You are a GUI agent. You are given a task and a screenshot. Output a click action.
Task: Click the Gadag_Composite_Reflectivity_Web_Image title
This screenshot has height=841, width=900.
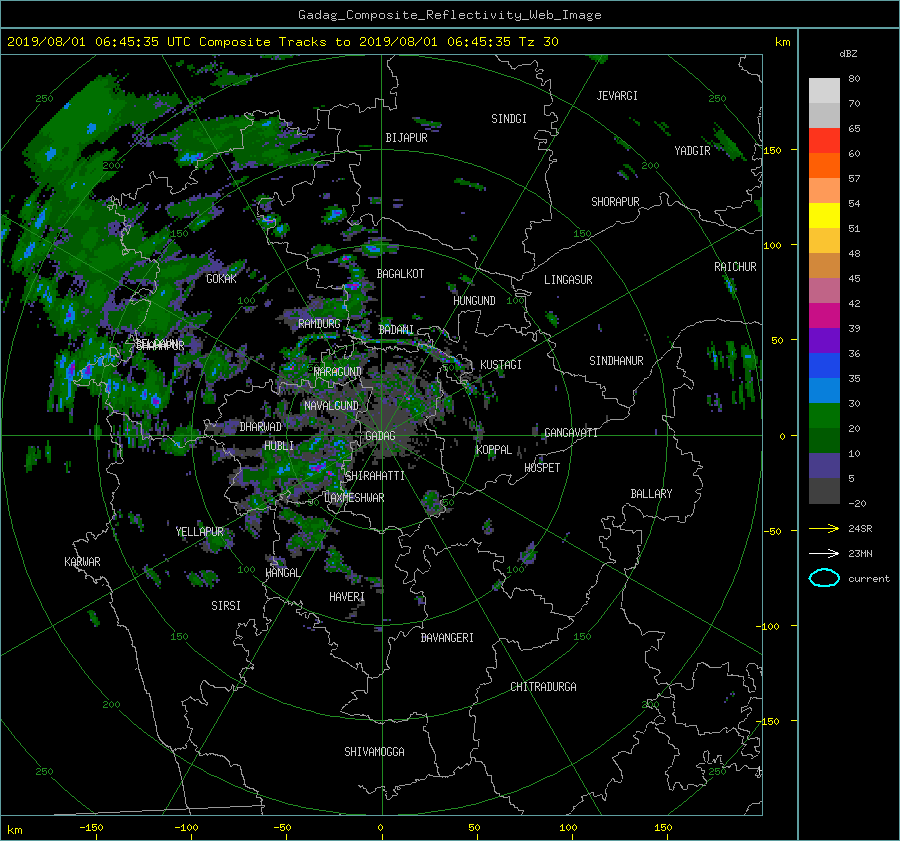[x=449, y=15]
